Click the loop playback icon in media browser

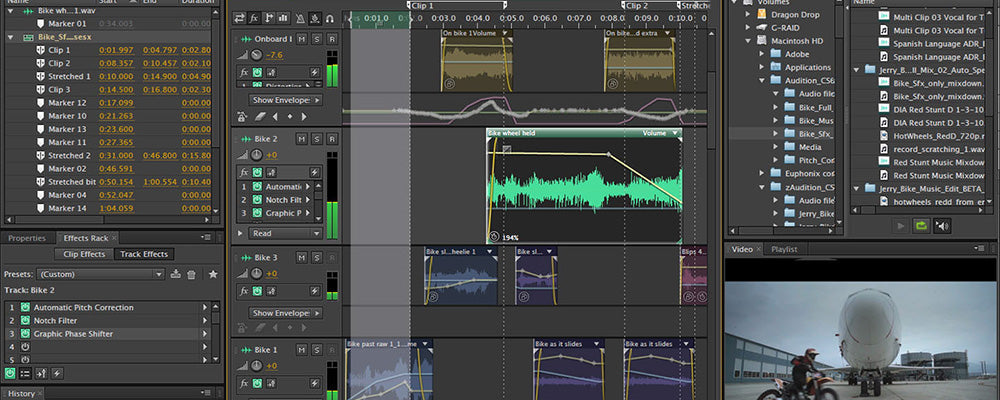920,226
